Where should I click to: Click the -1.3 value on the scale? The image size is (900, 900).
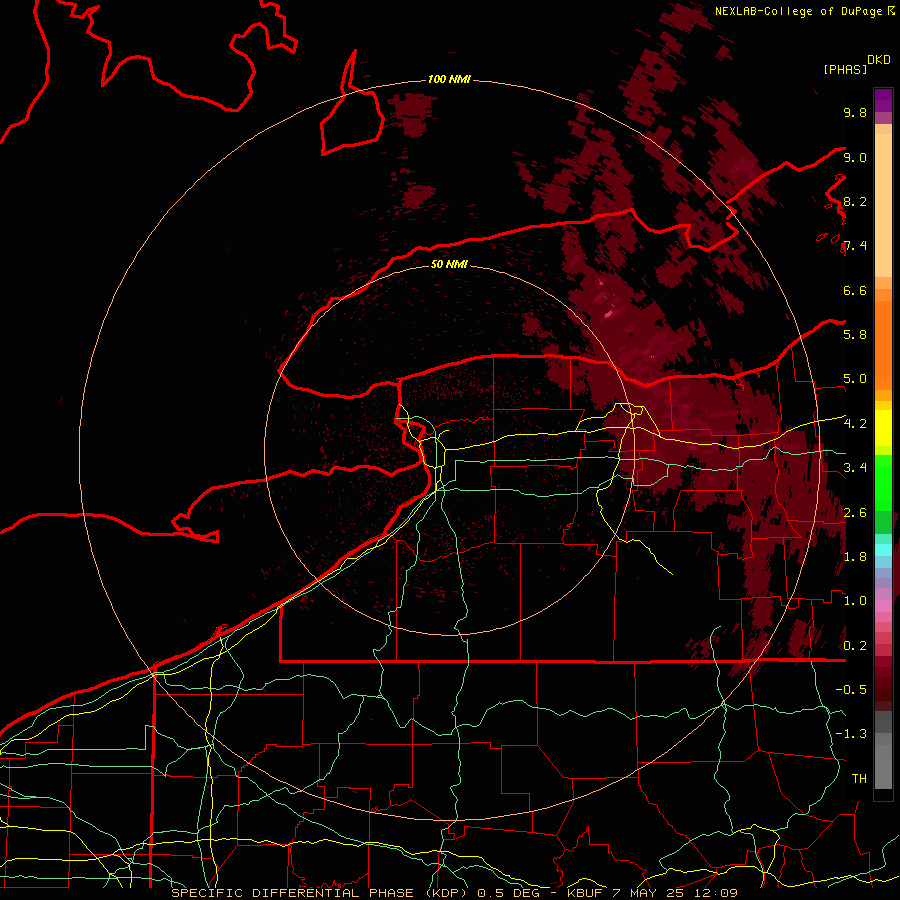(851, 734)
